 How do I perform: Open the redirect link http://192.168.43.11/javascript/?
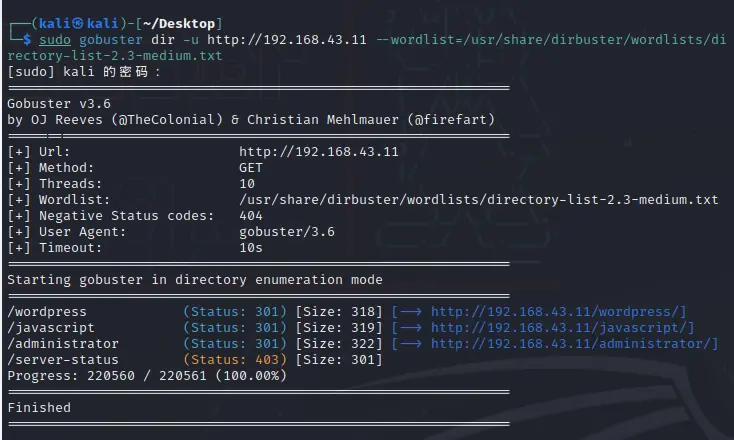click(x=562, y=327)
